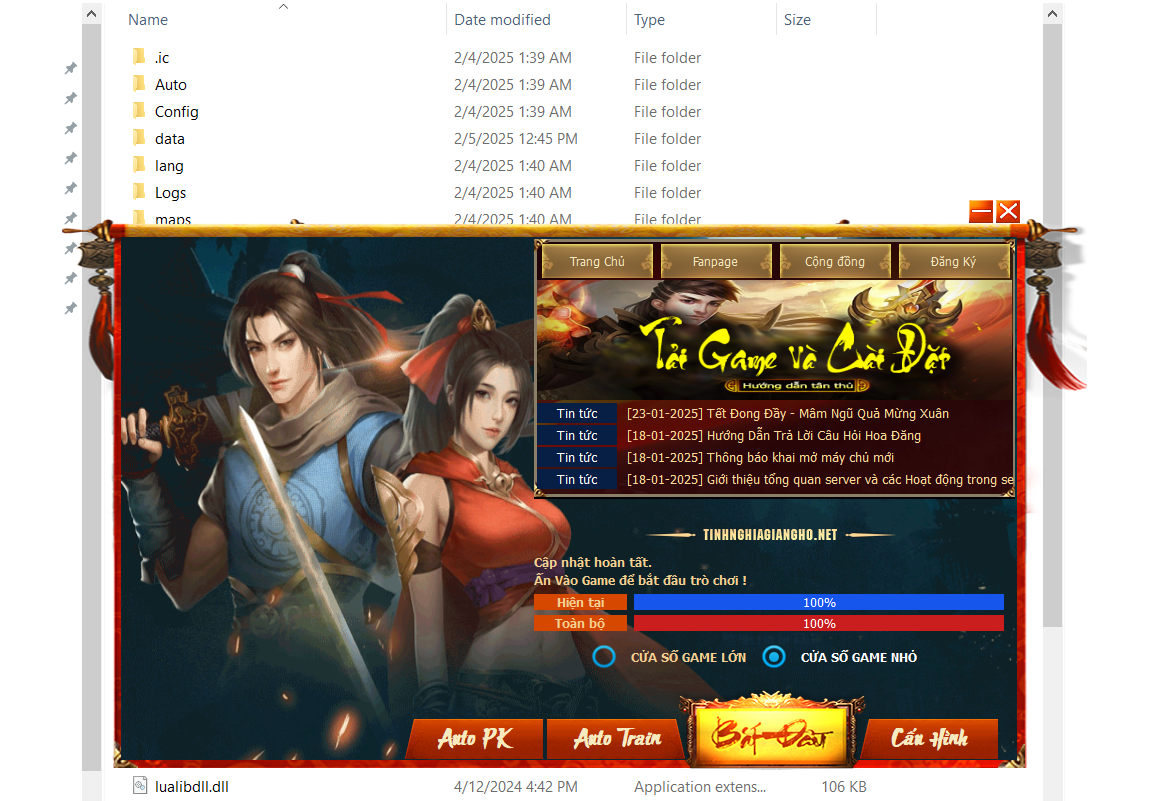This screenshot has width=1164, height=801.
Task: Click the Auto PK button
Action: [475, 739]
